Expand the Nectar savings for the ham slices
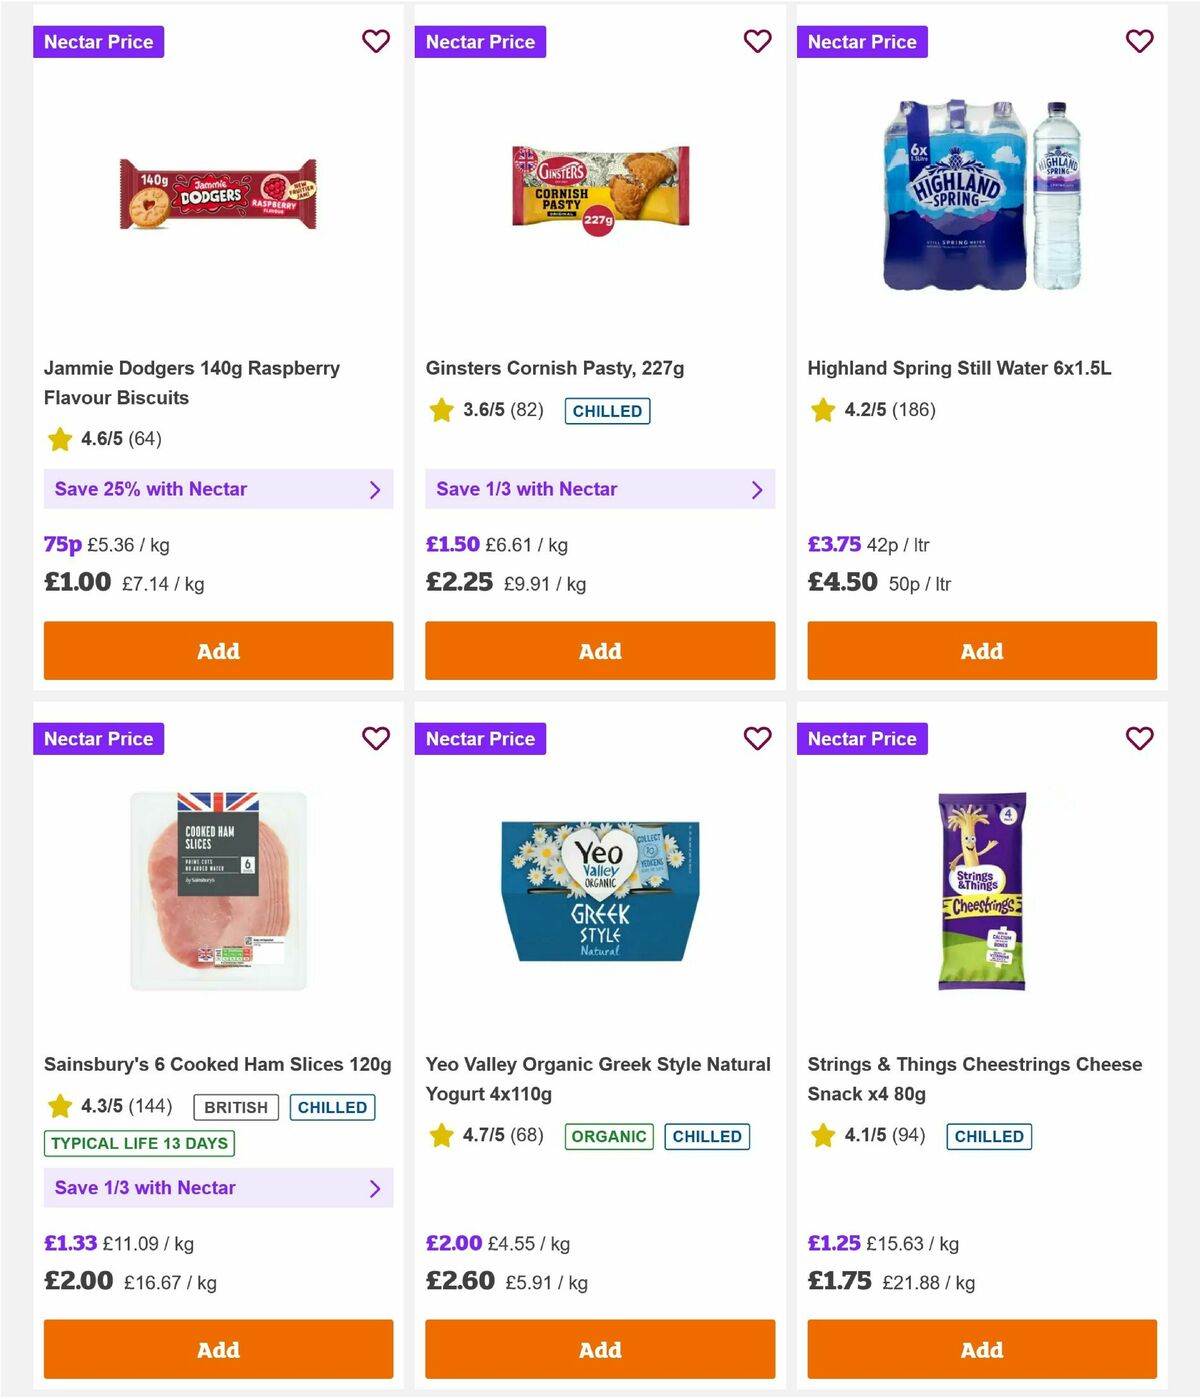 point(218,1188)
